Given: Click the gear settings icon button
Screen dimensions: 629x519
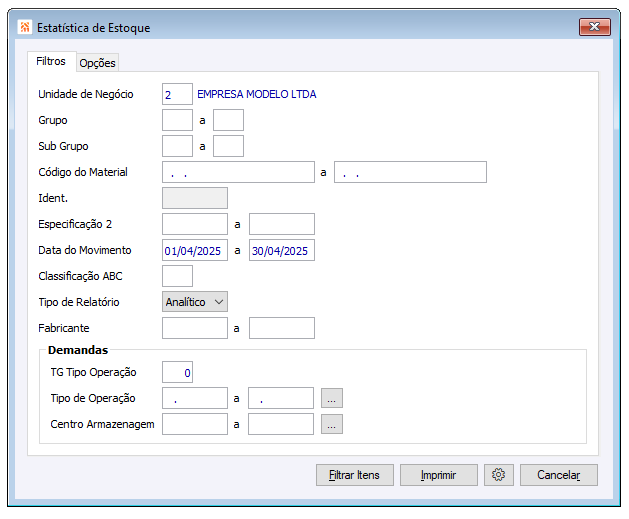Looking at the screenshot, I should (x=499, y=475).
